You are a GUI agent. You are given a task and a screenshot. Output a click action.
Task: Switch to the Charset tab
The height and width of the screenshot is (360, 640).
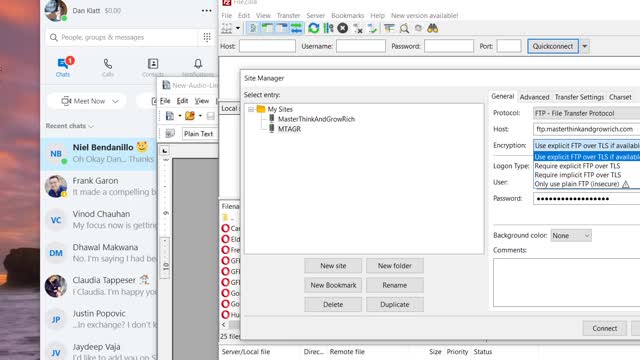(x=620, y=97)
